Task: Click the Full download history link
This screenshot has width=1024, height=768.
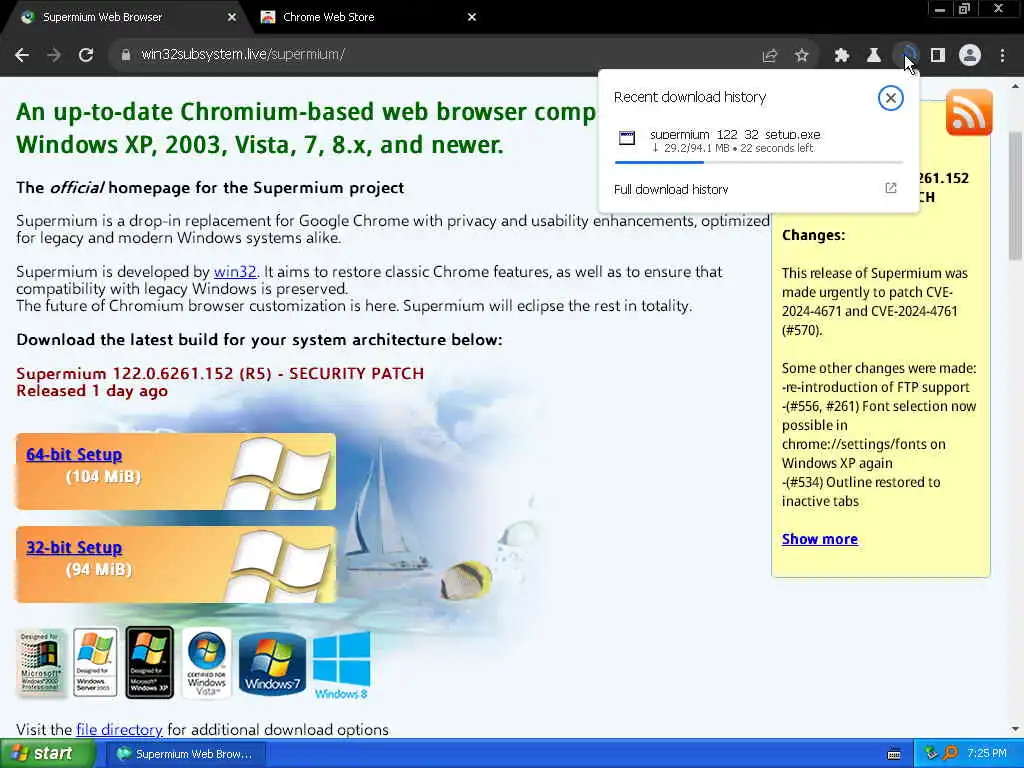Action: point(671,189)
